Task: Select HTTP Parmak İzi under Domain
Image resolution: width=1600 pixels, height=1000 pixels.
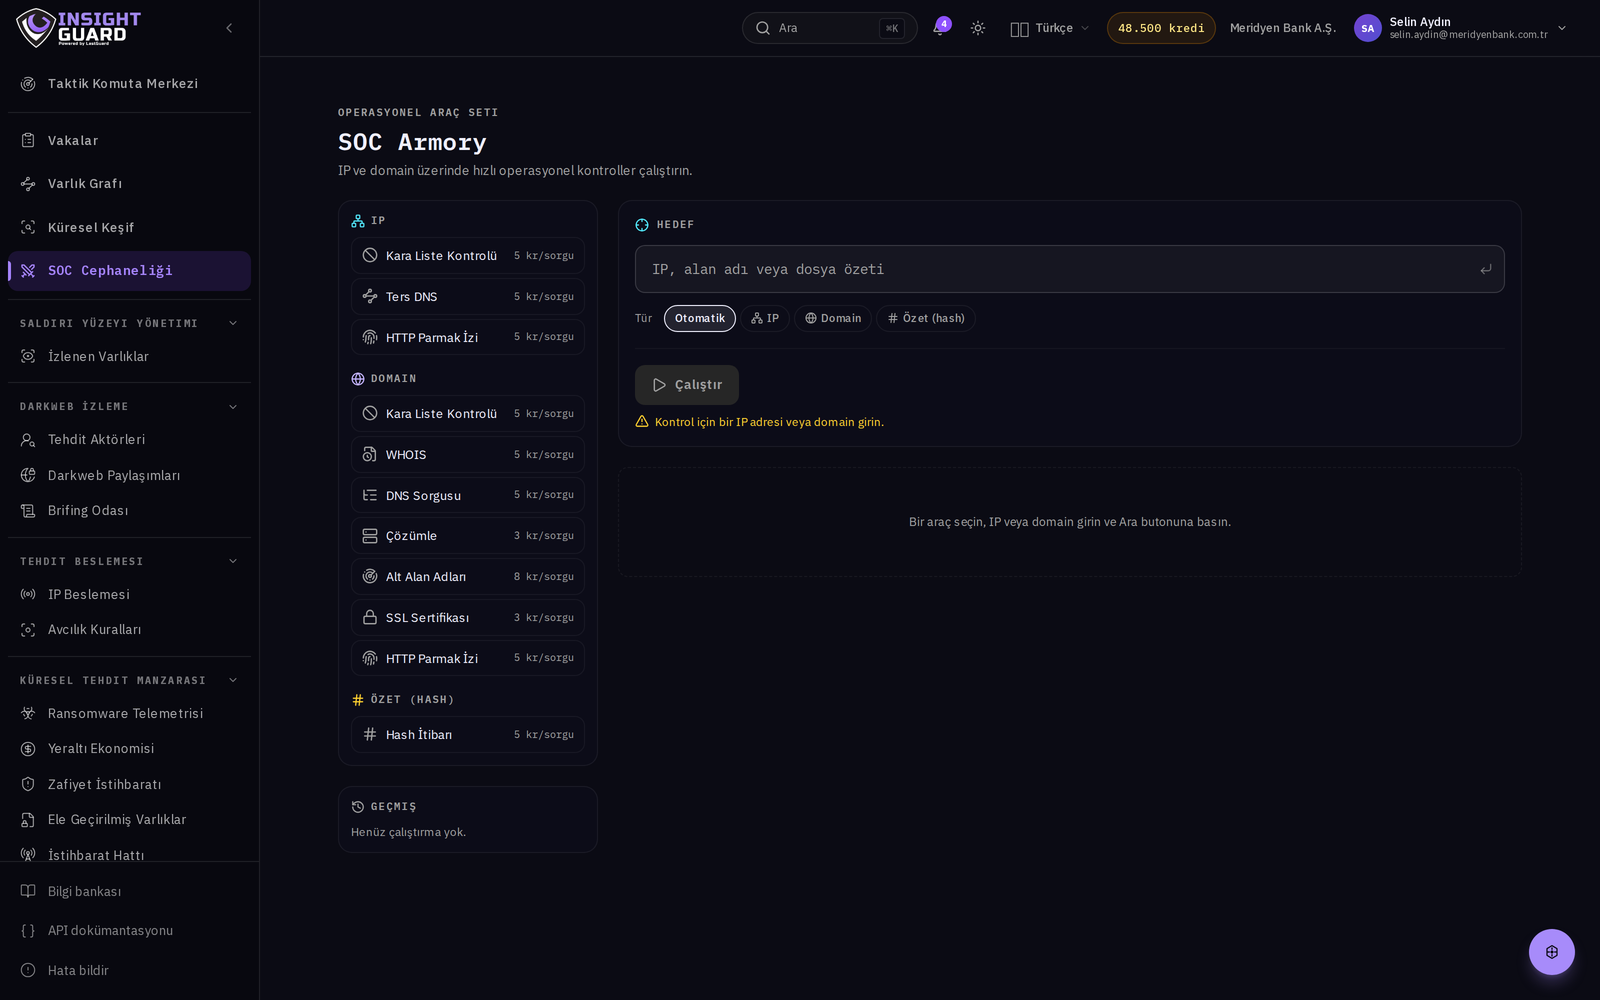Action: pos(468,658)
